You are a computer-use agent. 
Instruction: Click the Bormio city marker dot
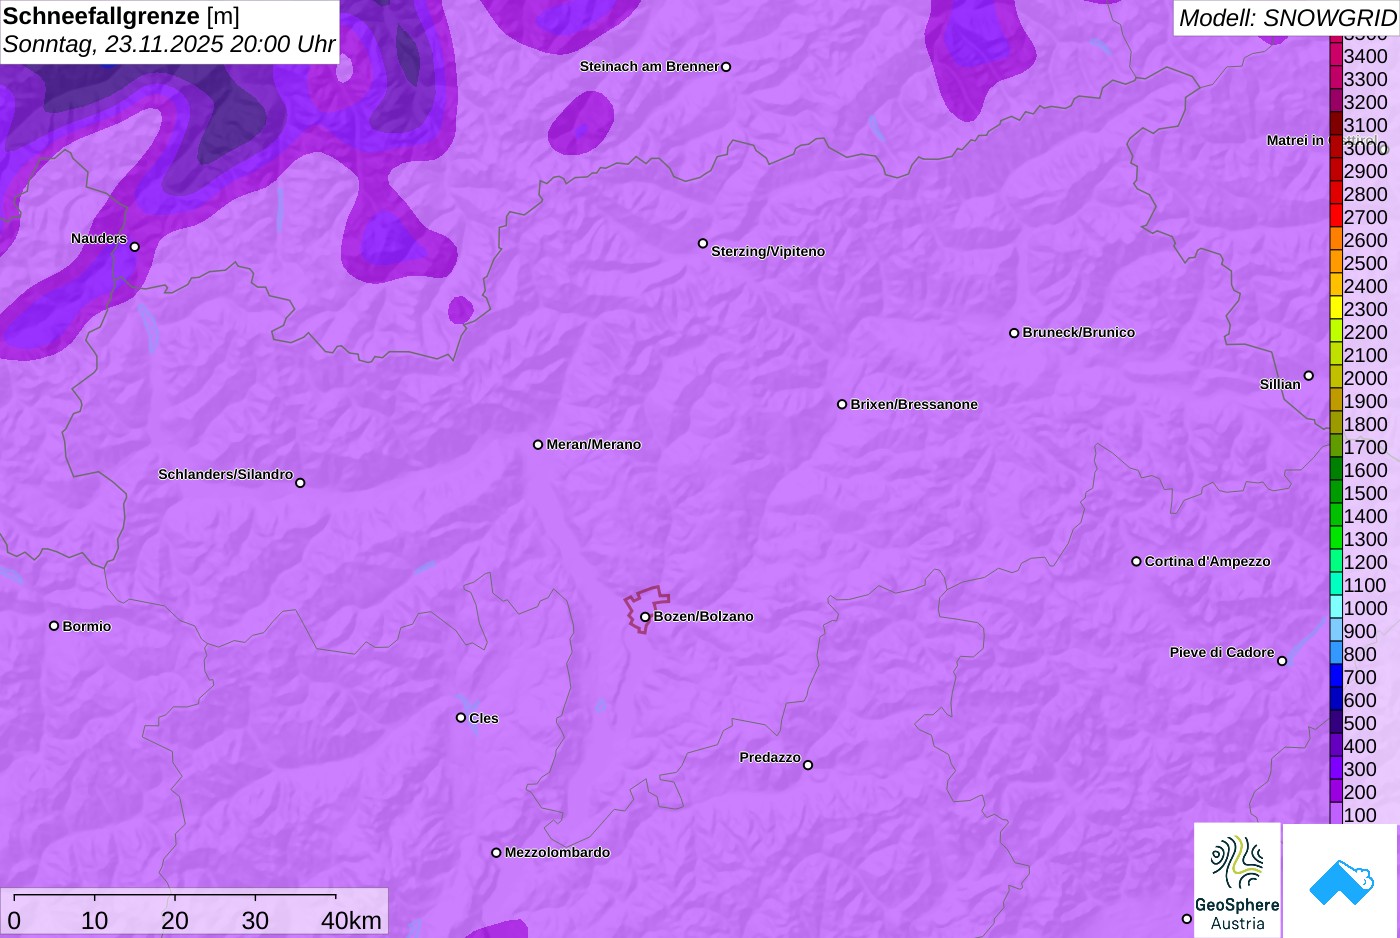[x=54, y=626]
